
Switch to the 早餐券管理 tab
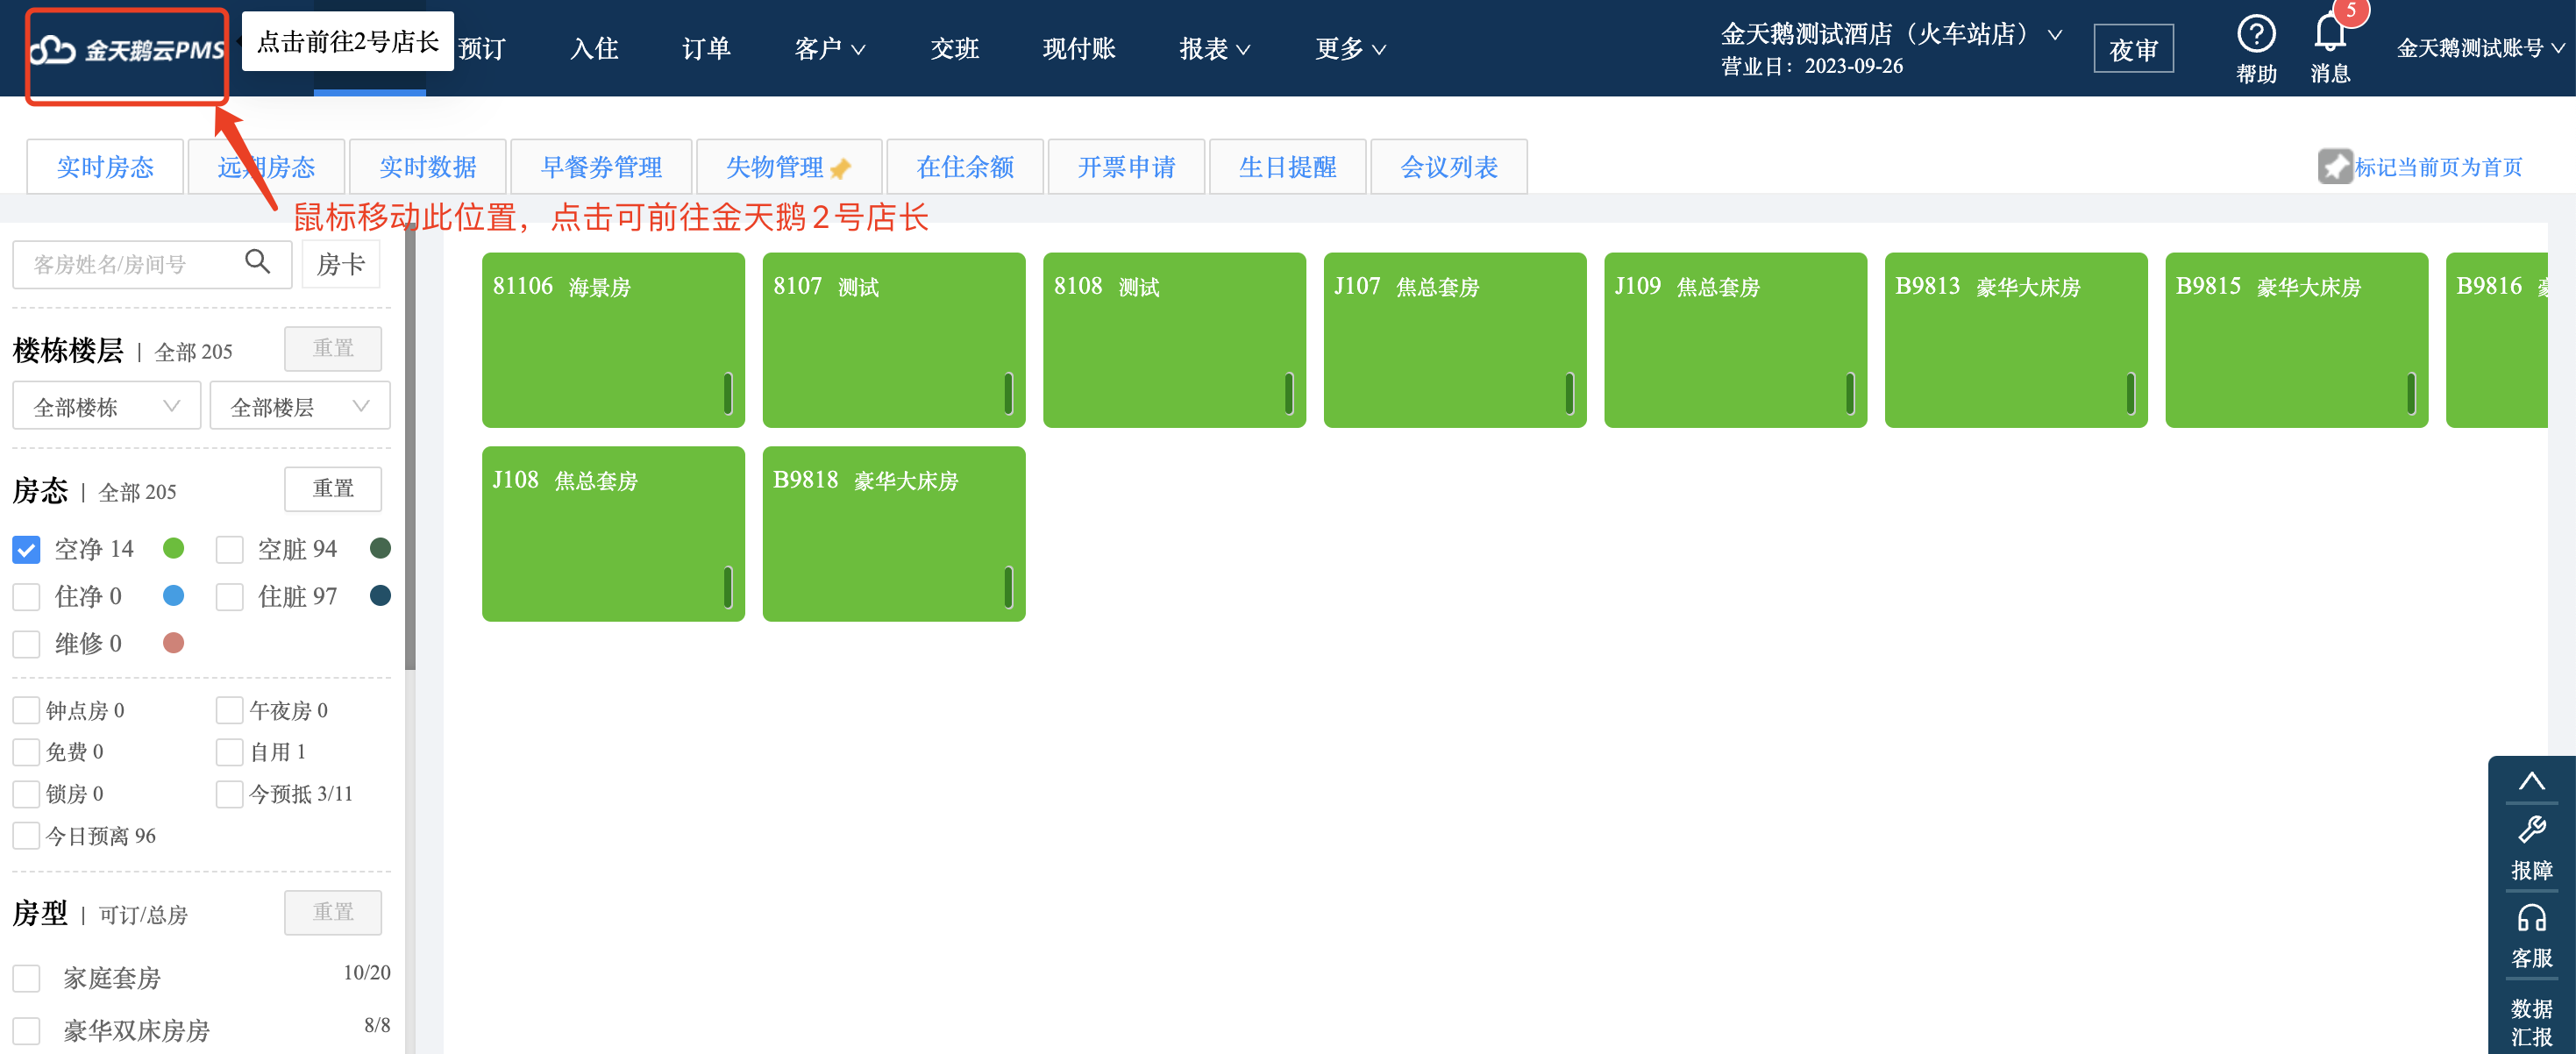click(x=601, y=166)
